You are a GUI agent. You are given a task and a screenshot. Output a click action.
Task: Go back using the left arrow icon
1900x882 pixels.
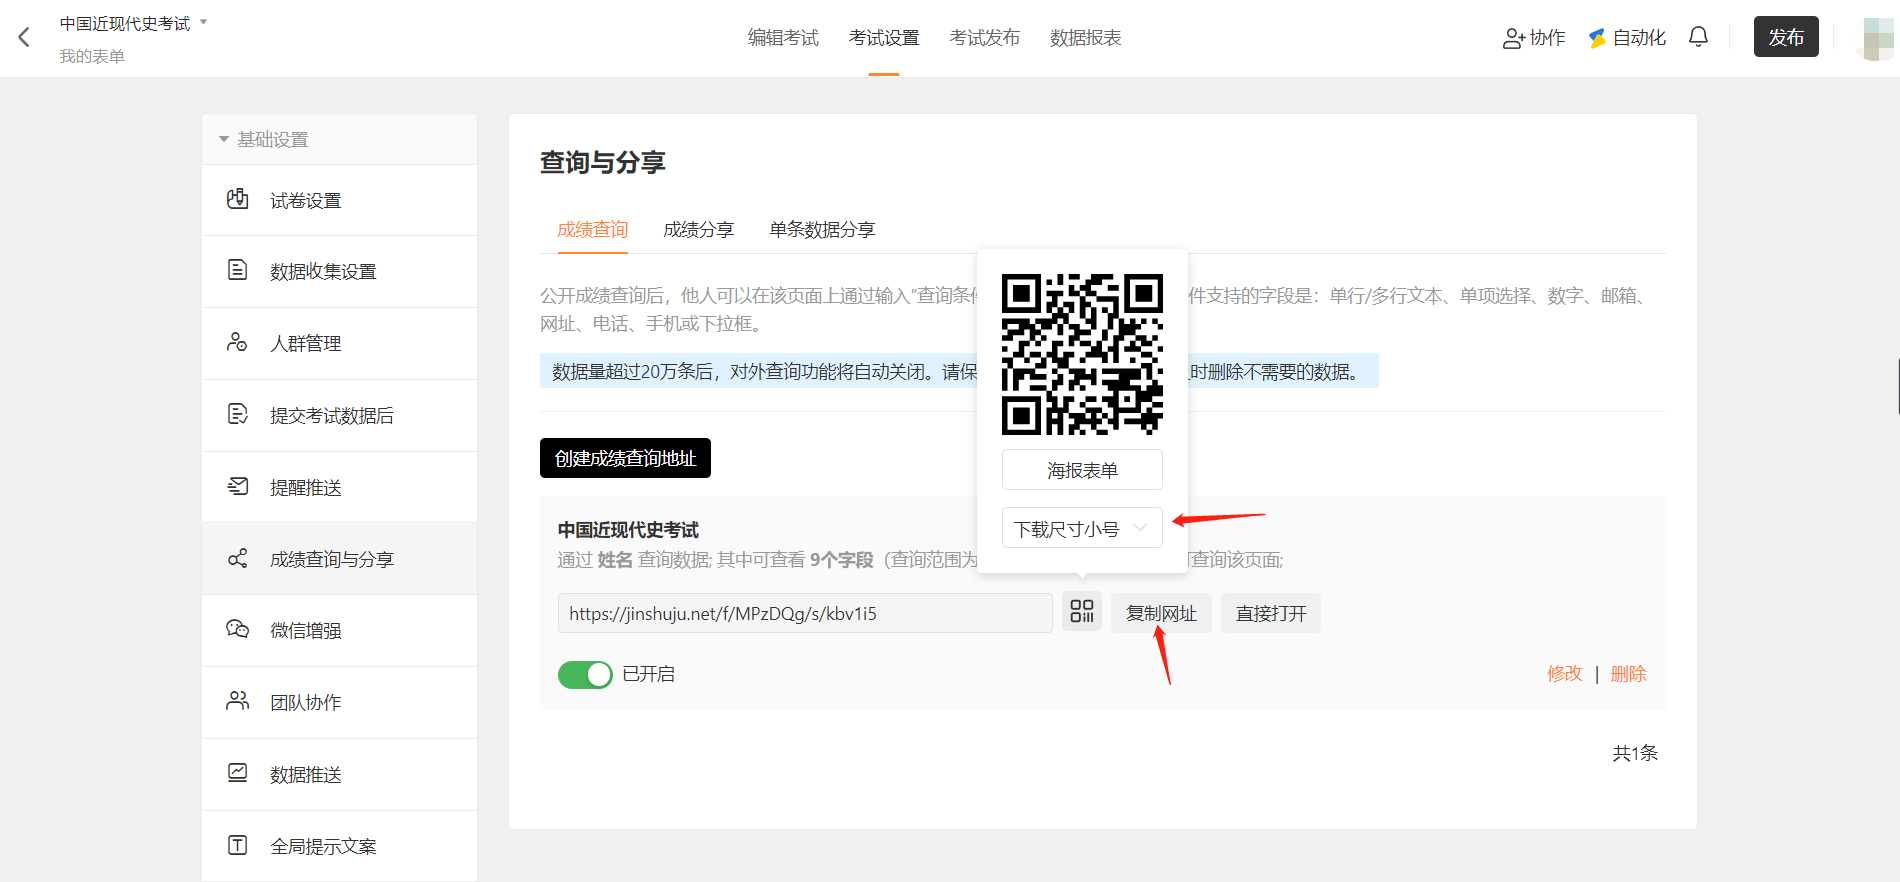[x=24, y=37]
